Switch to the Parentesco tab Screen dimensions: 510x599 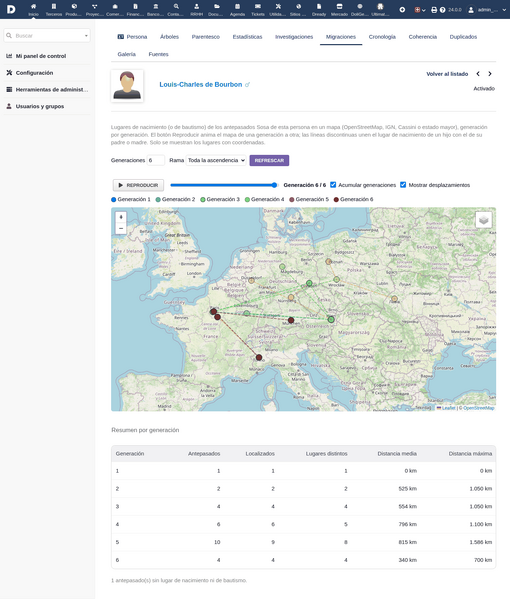206,37
